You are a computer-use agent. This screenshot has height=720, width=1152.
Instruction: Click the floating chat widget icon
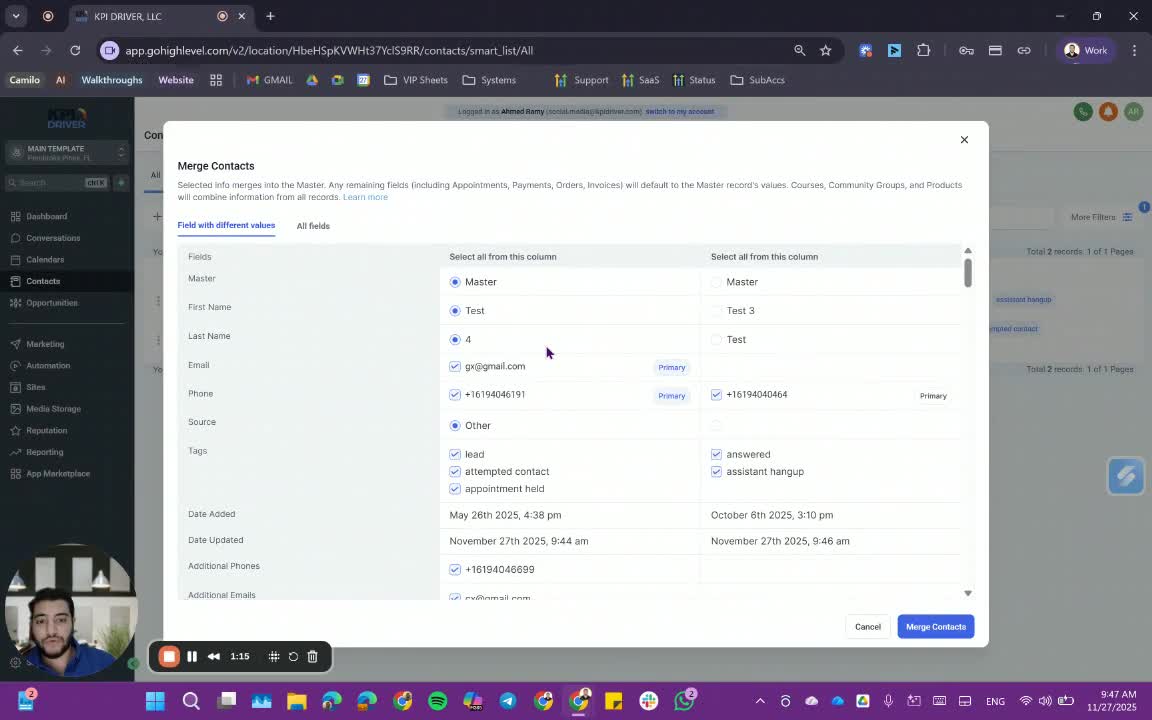pos(1126,476)
